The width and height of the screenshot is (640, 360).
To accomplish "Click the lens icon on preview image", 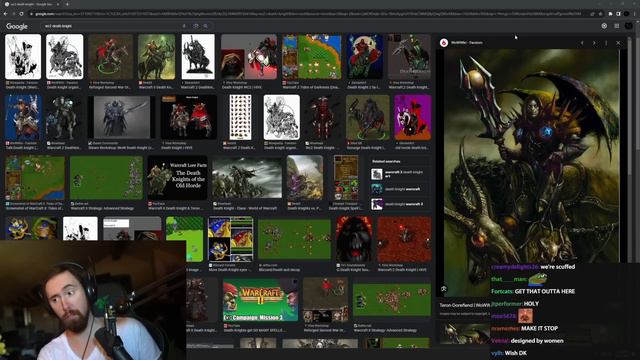I will (x=444, y=289).
